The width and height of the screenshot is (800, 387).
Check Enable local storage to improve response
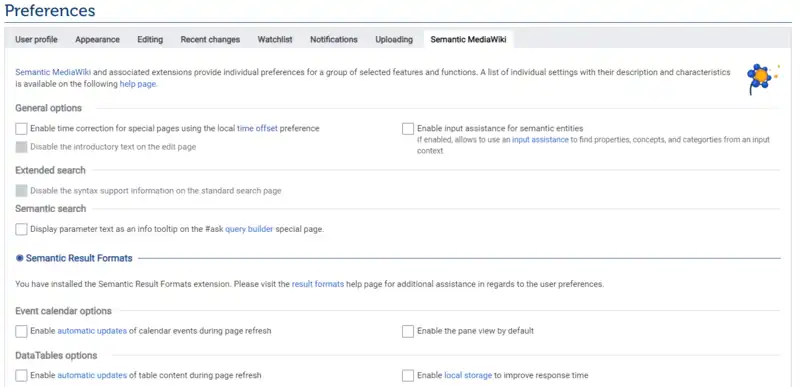[x=408, y=376]
